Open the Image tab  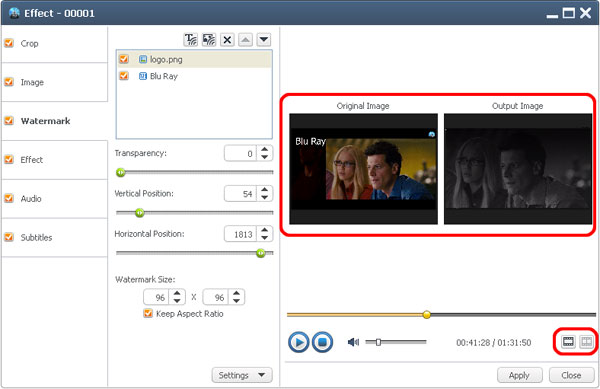(x=54, y=82)
